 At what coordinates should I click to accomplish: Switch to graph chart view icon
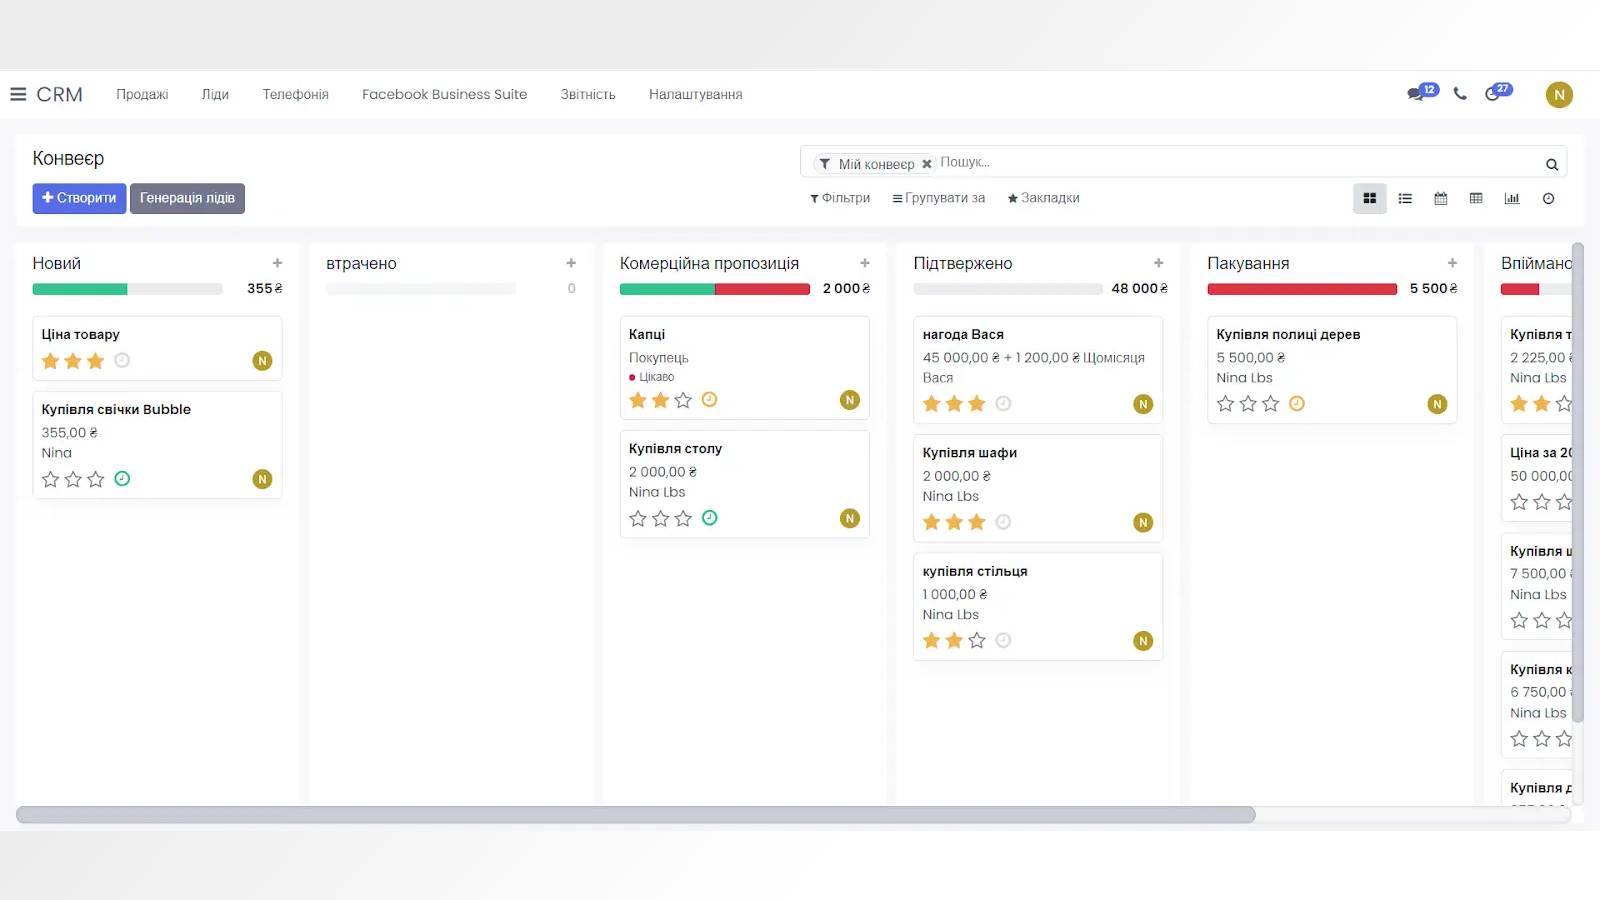(1511, 199)
